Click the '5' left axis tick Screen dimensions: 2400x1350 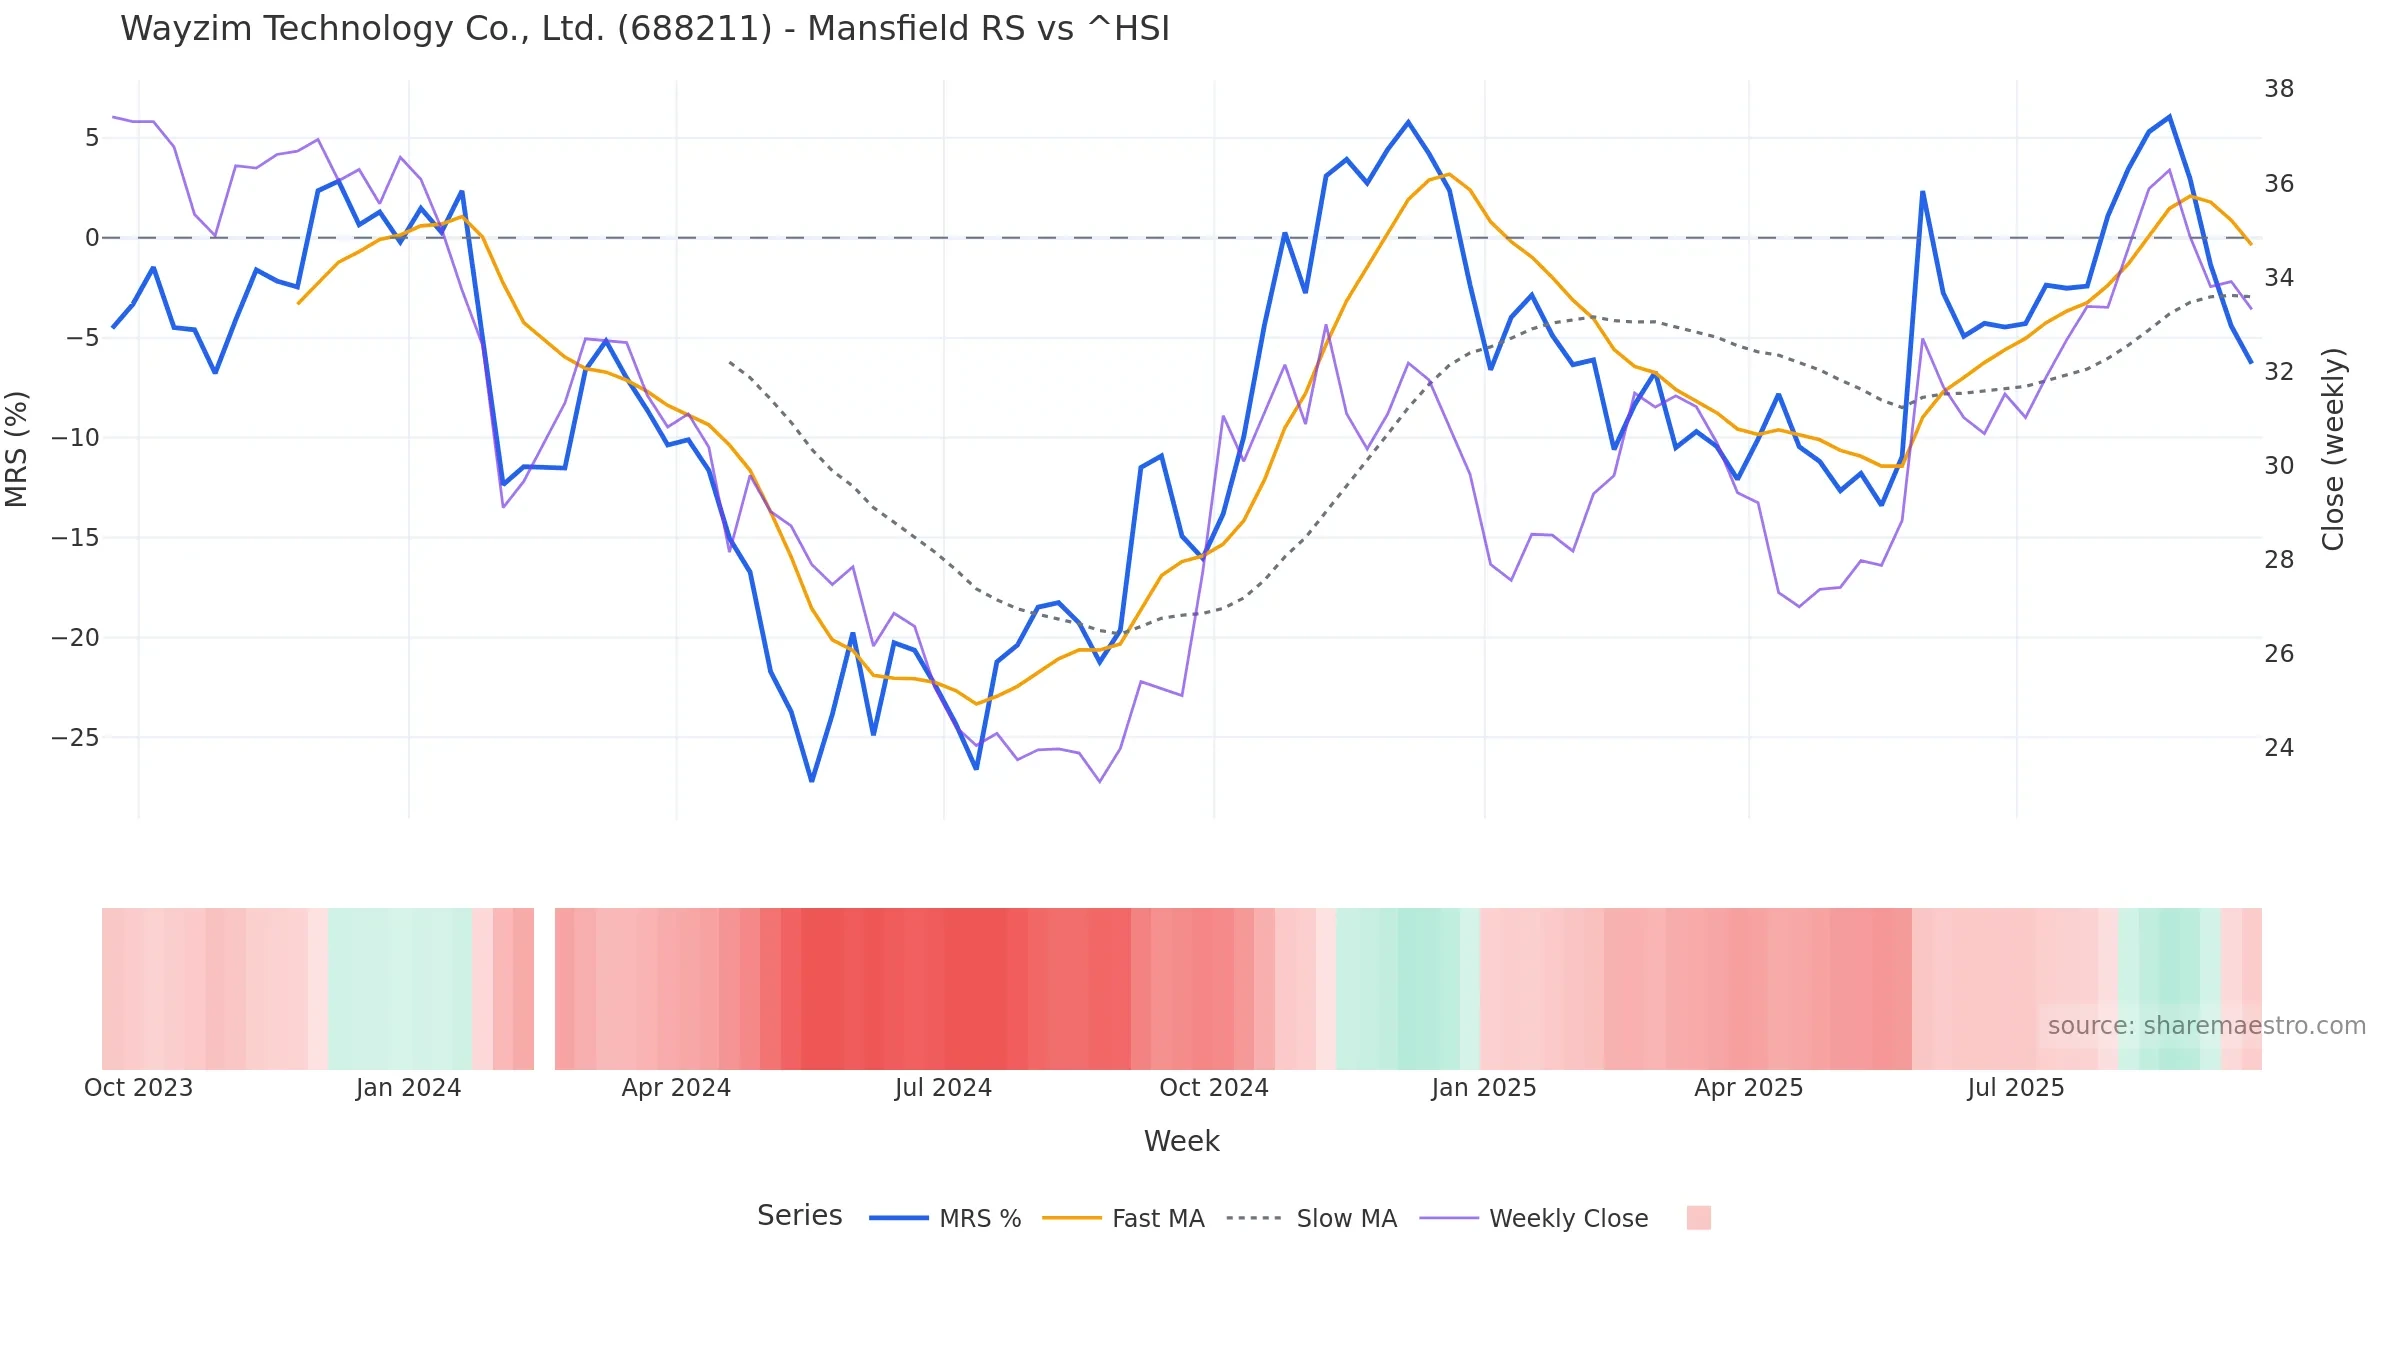92,138
